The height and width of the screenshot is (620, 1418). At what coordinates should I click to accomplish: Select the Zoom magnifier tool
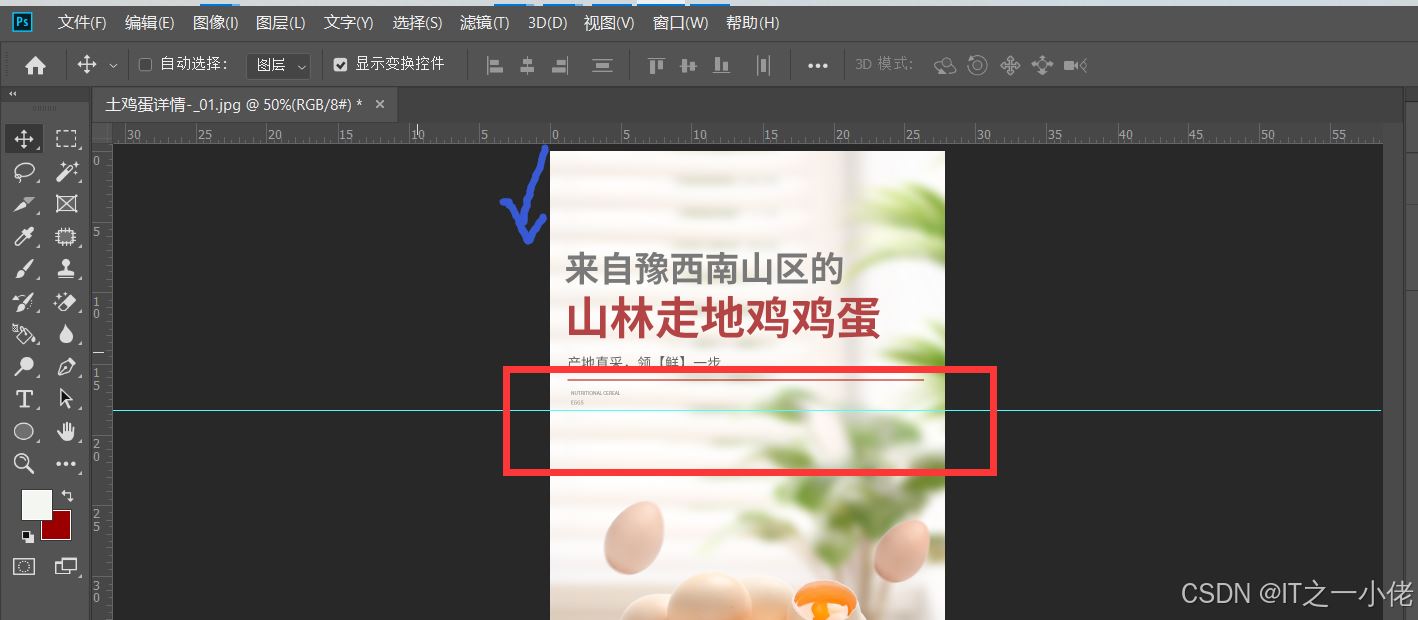pyautogui.click(x=24, y=463)
